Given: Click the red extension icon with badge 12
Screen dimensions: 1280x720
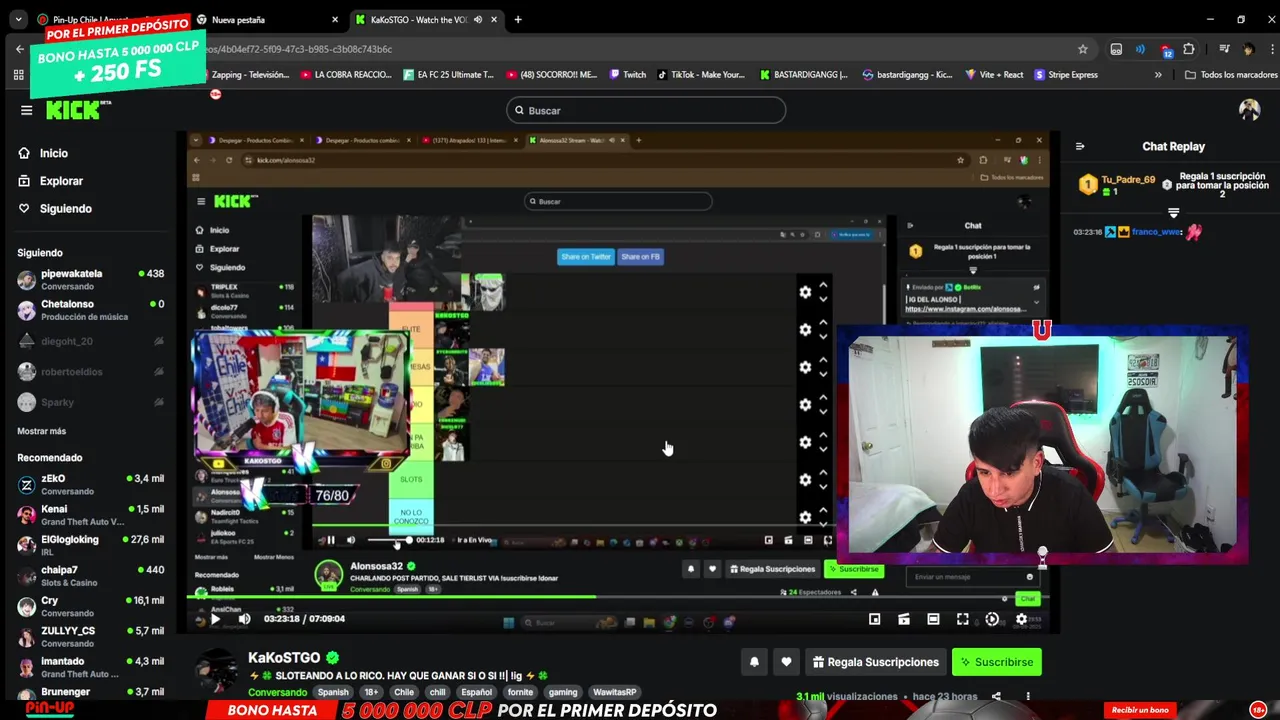Looking at the screenshot, I should click(1166, 49).
